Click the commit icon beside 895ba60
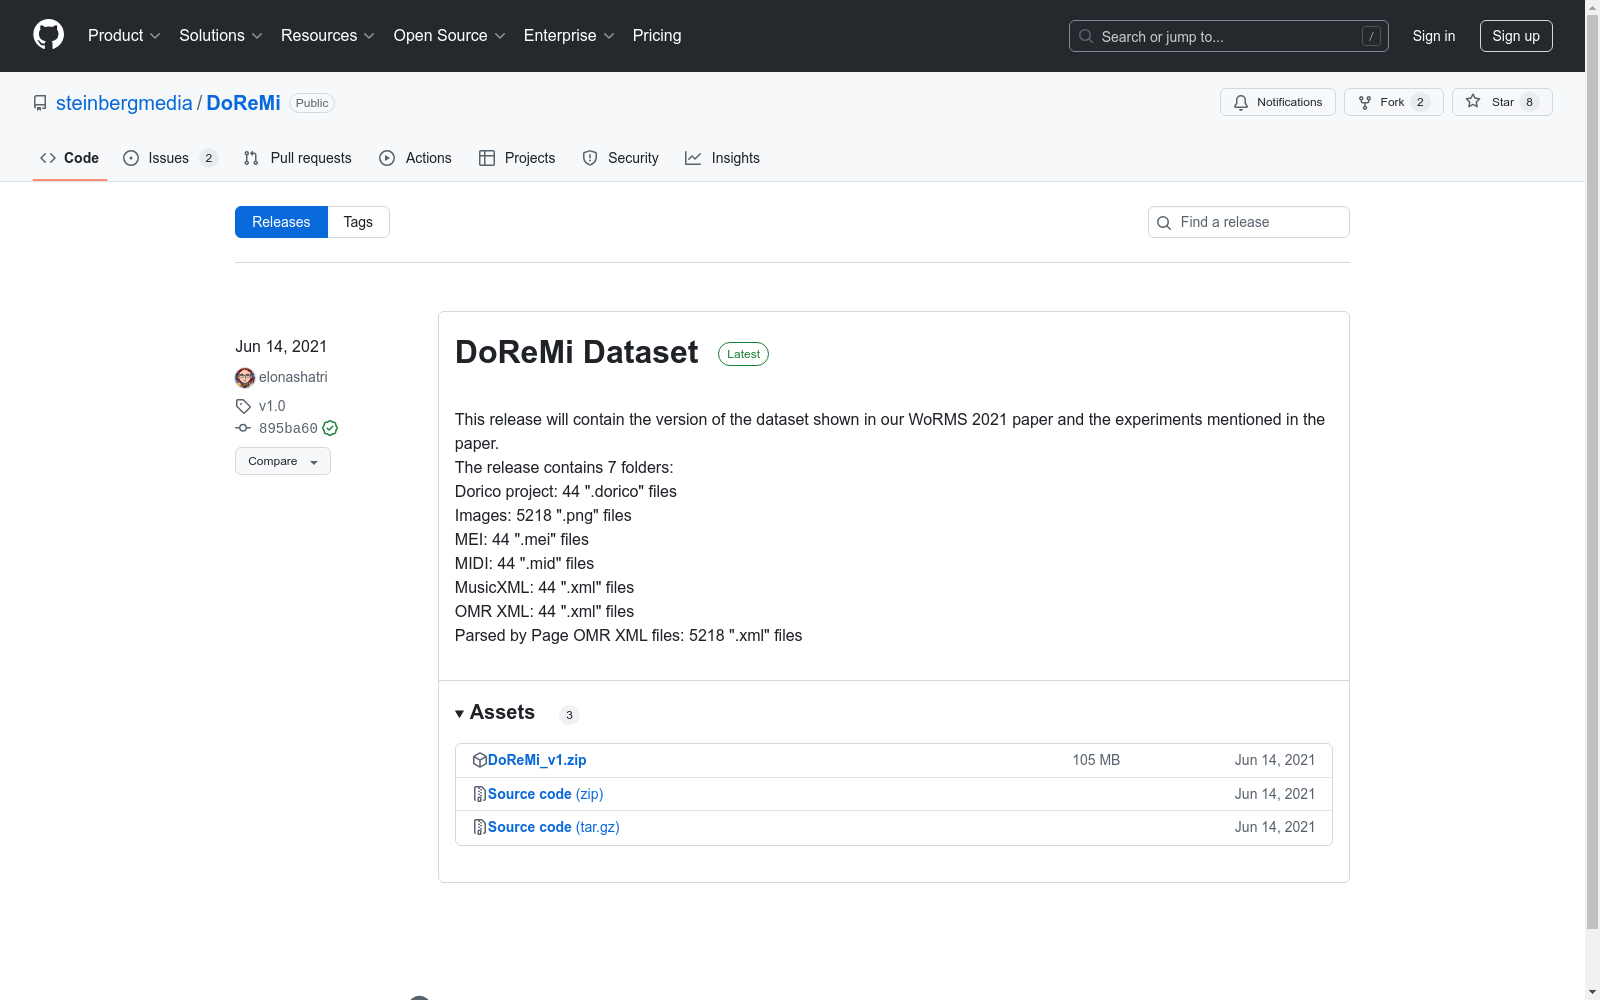This screenshot has width=1600, height=1000. click(x=243, y=428)
